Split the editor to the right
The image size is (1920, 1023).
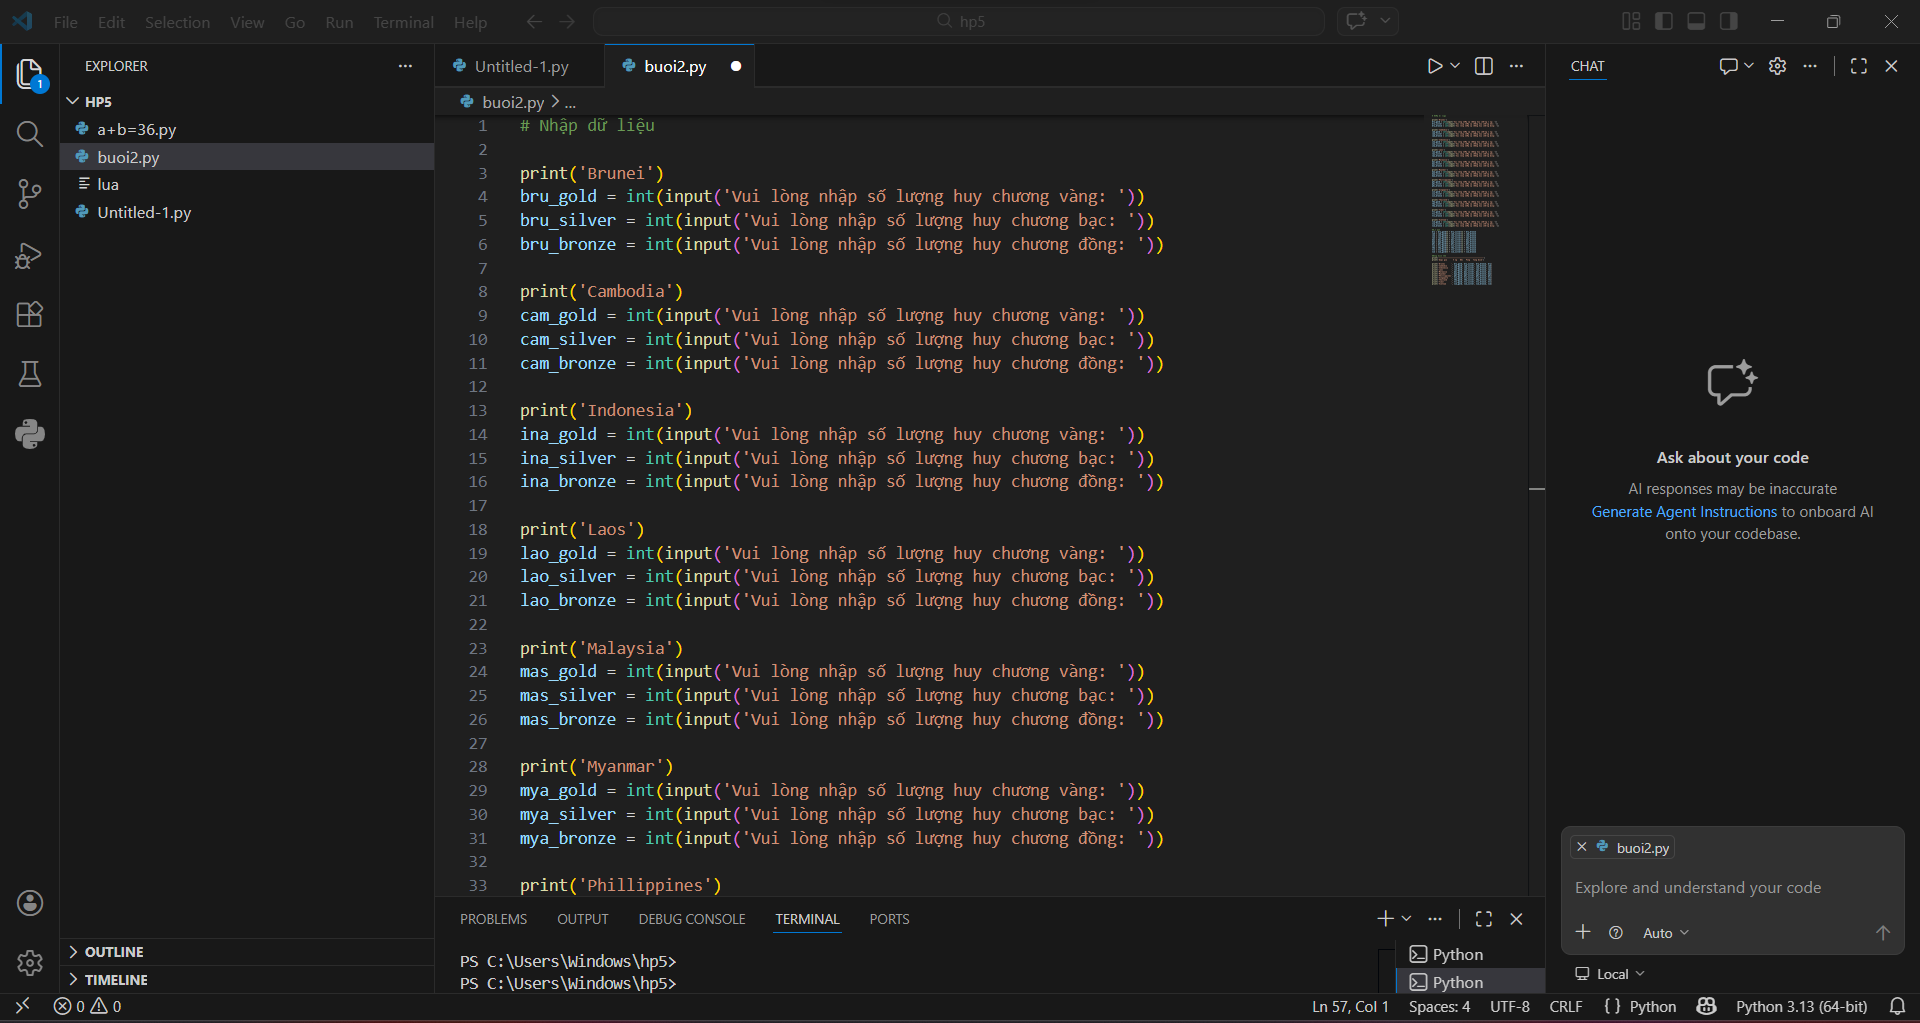pos(1484,66)
